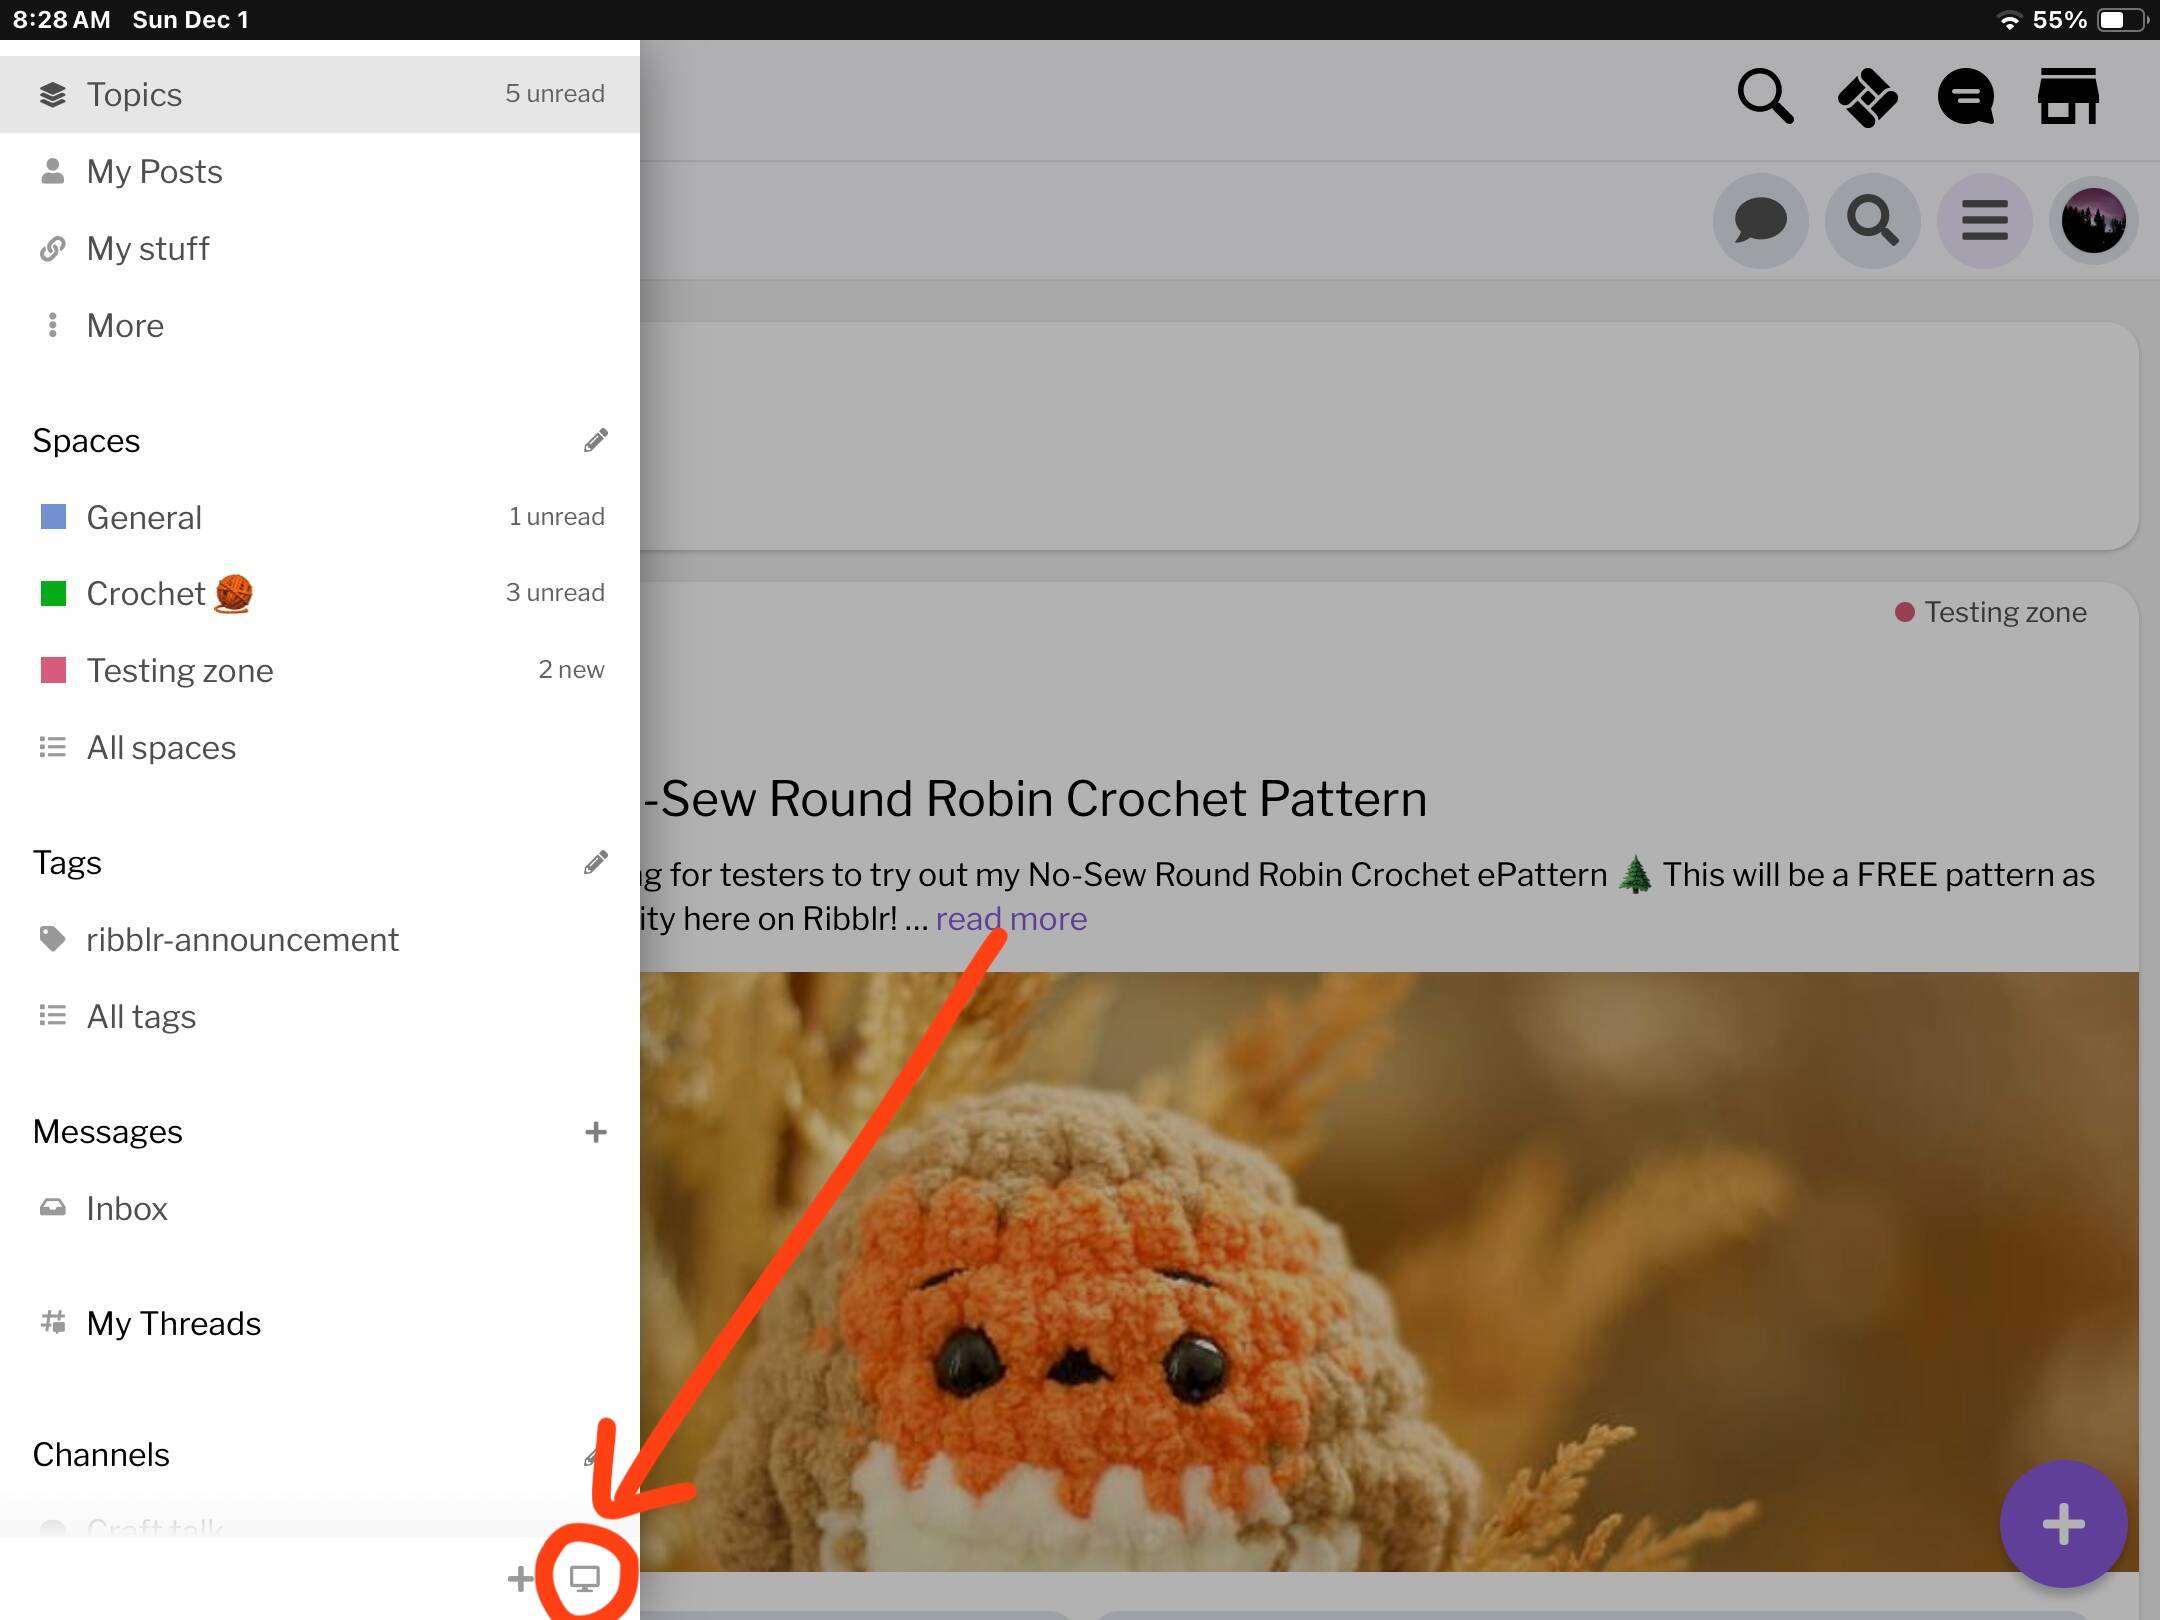Click the 1 unread count on General

point(556,516)
